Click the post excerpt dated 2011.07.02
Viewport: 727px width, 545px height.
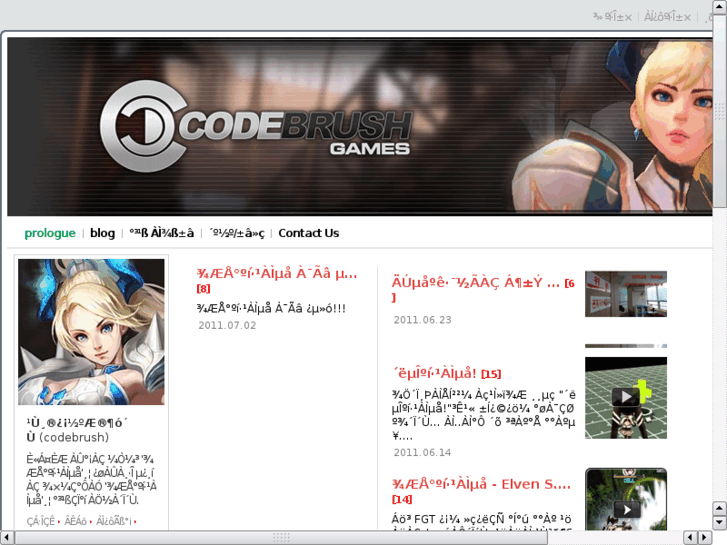point(271,308)
